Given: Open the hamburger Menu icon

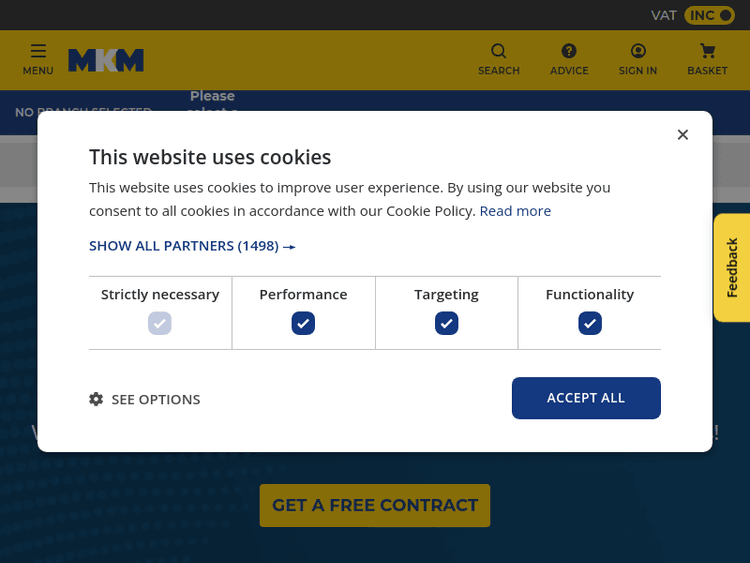Looking at the screenshot, I should point(38,52).
